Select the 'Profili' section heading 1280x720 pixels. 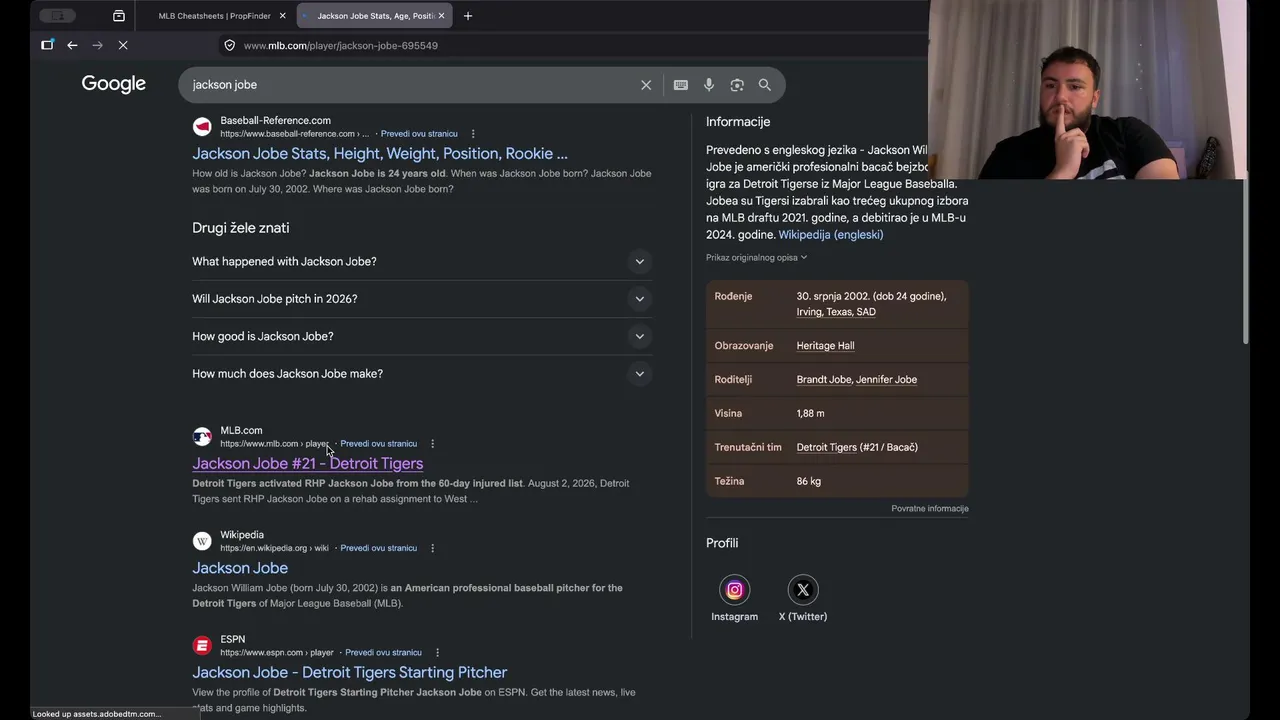[x=722, y=543]
